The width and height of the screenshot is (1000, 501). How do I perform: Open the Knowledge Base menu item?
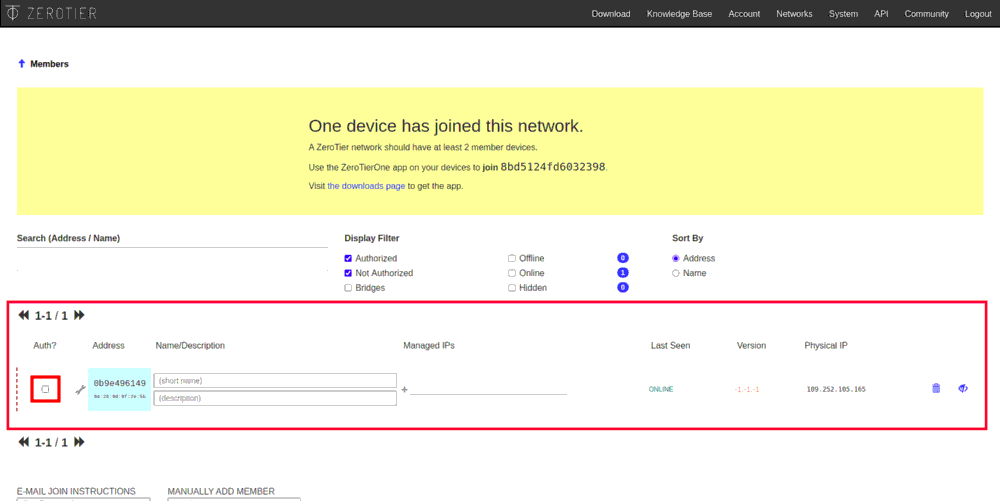[679, 14]
